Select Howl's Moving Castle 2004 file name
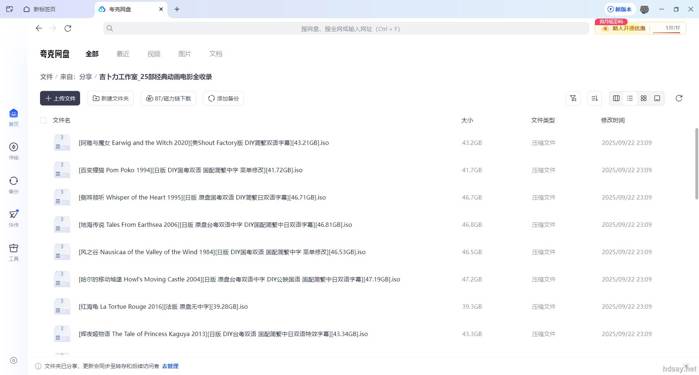The height and width of the screenshot is (375, 699). pyautogui.click(x=239, y=279)
